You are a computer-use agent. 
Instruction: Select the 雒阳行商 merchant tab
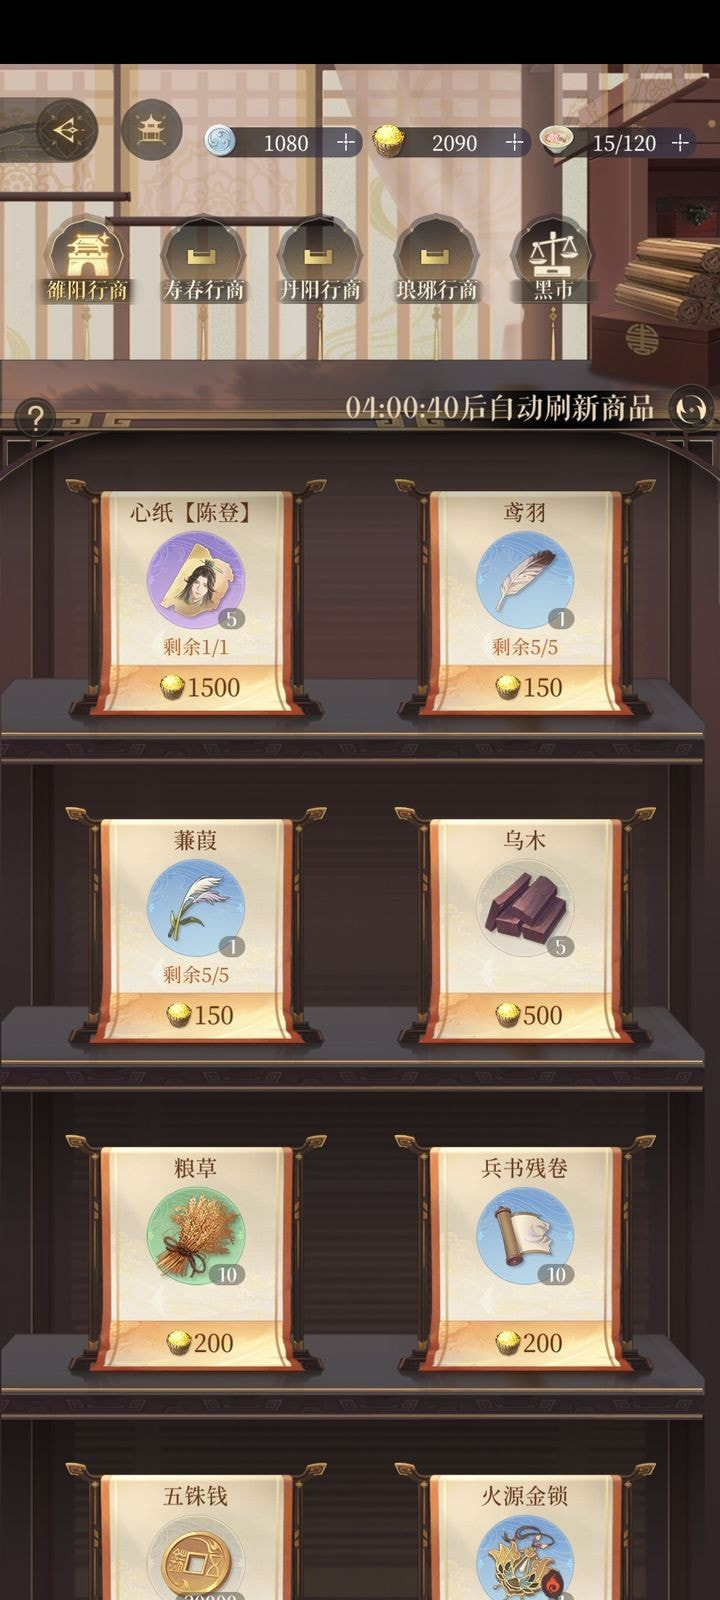[x=88, y=262]
